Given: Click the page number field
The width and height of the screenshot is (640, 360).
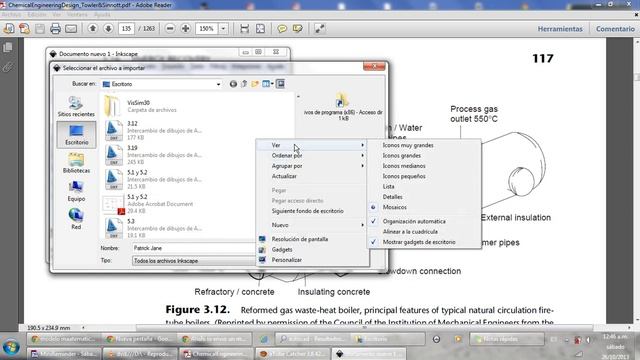Looking at the screenshot, I should click(127, 29).
